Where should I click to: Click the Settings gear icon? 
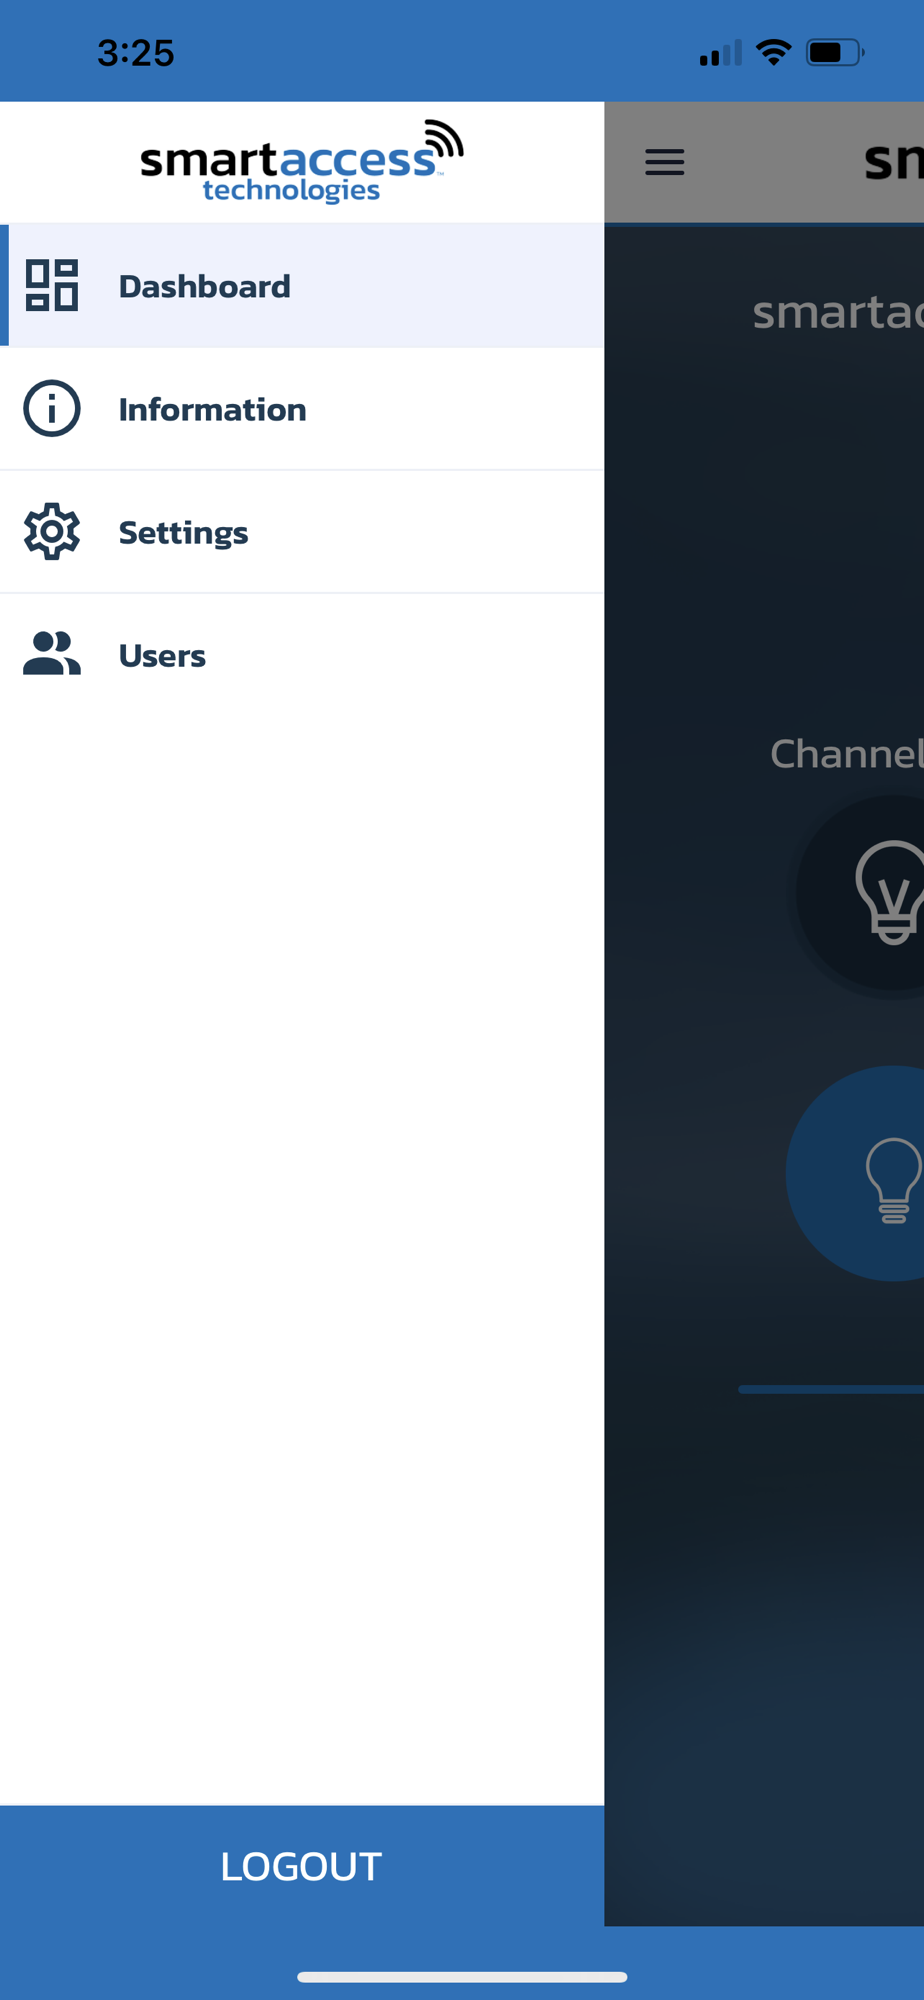[52, 532]
